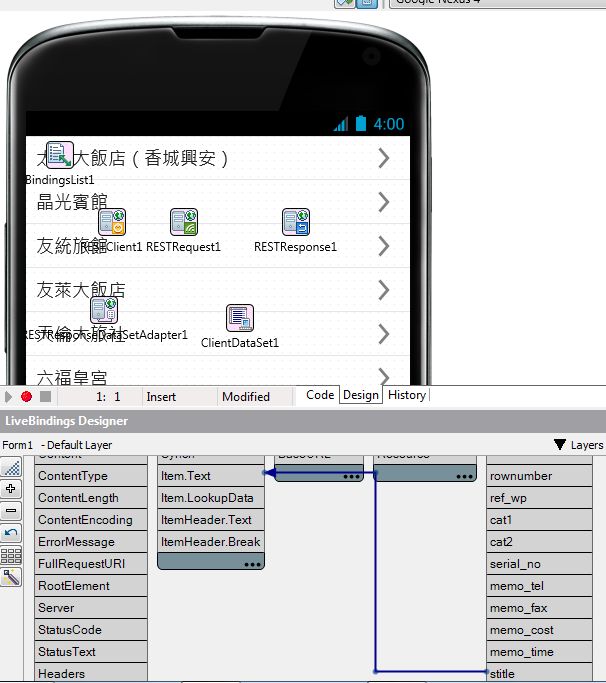Select the stitle field
606x683 pixels.
539,673
